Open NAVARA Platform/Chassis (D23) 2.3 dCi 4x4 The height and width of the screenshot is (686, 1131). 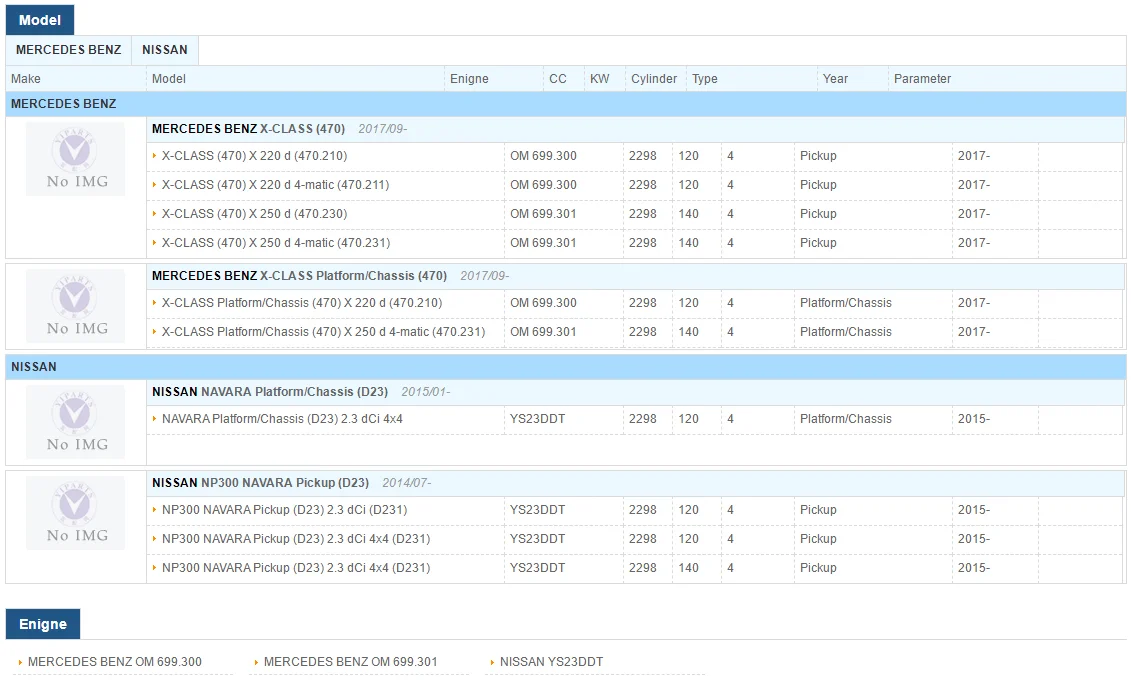tap(282, 418)
